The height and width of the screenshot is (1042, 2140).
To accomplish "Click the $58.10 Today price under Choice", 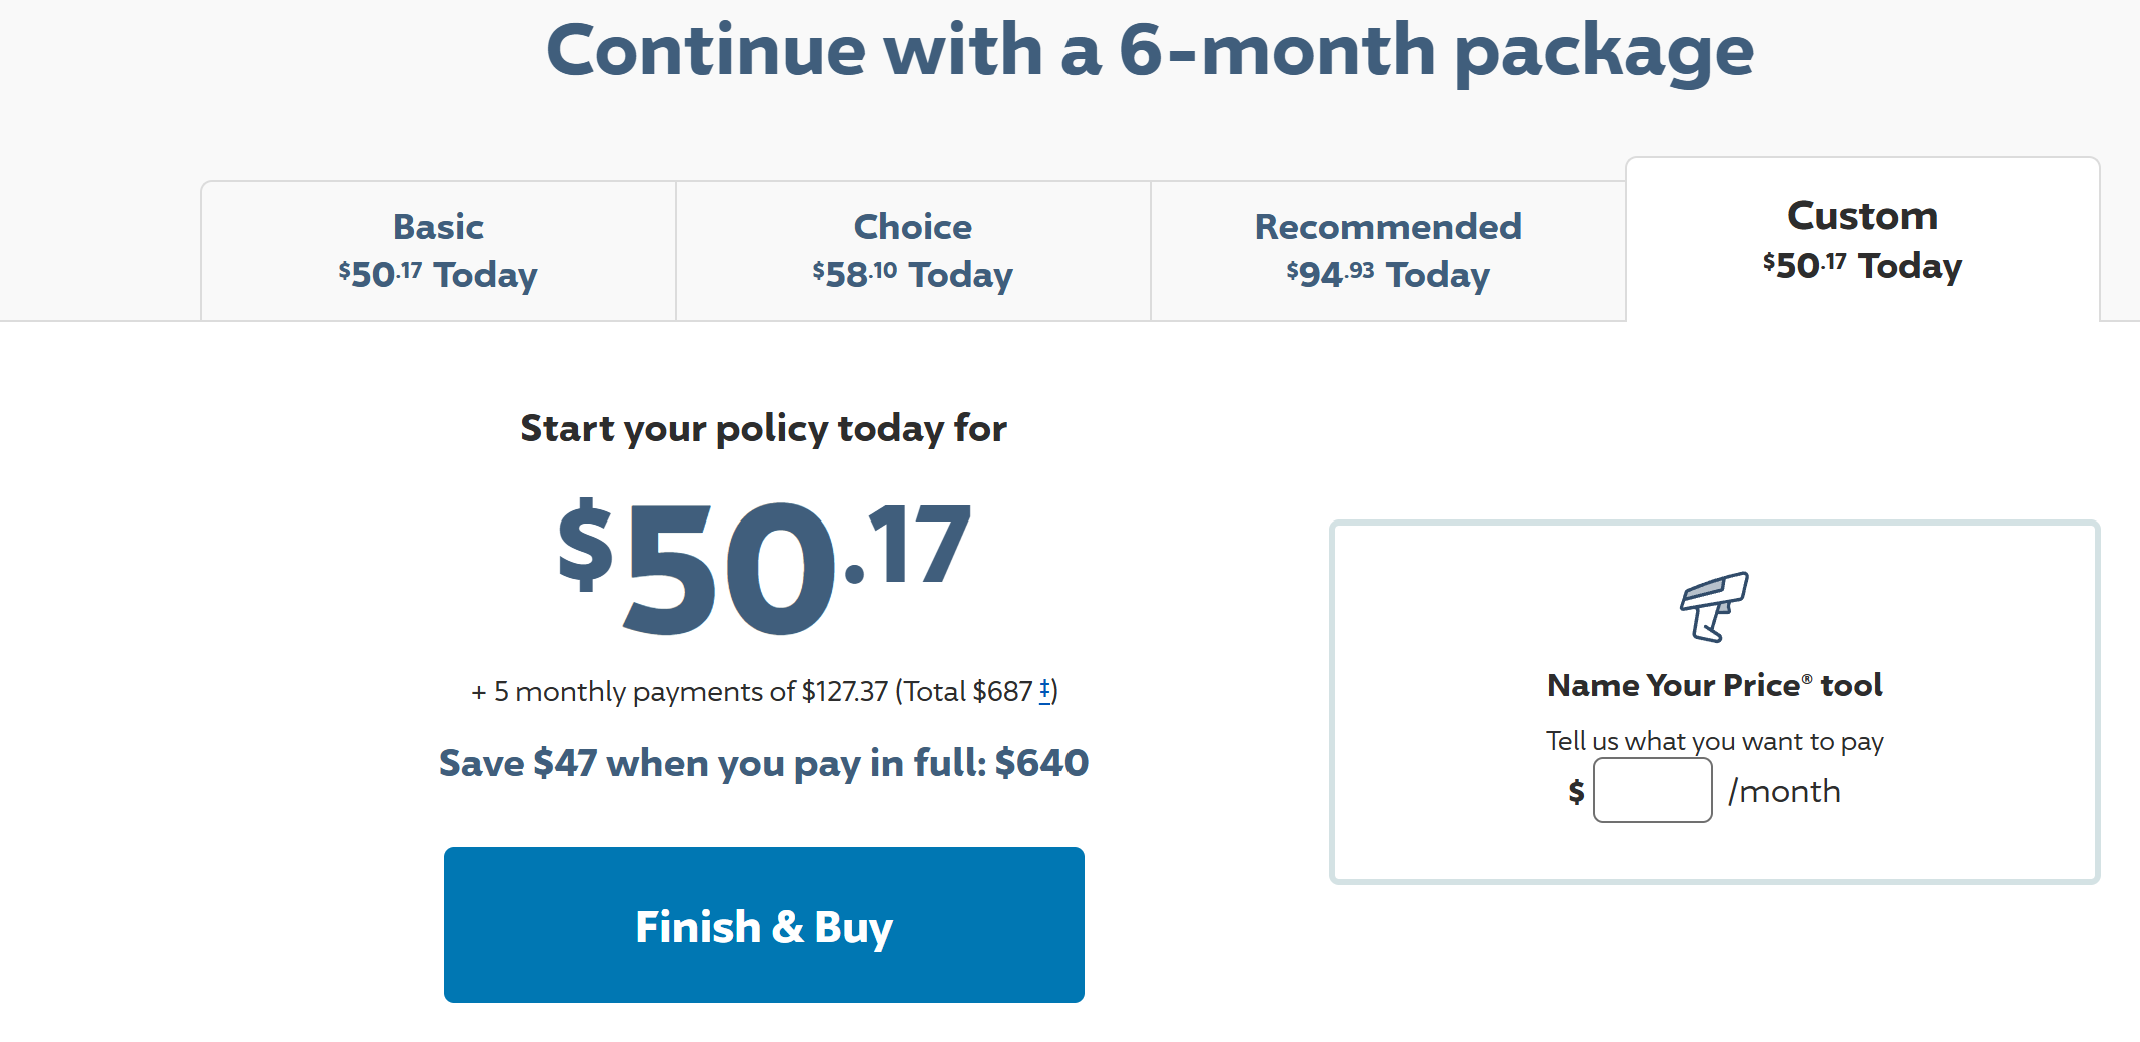I will click(913, 274).
